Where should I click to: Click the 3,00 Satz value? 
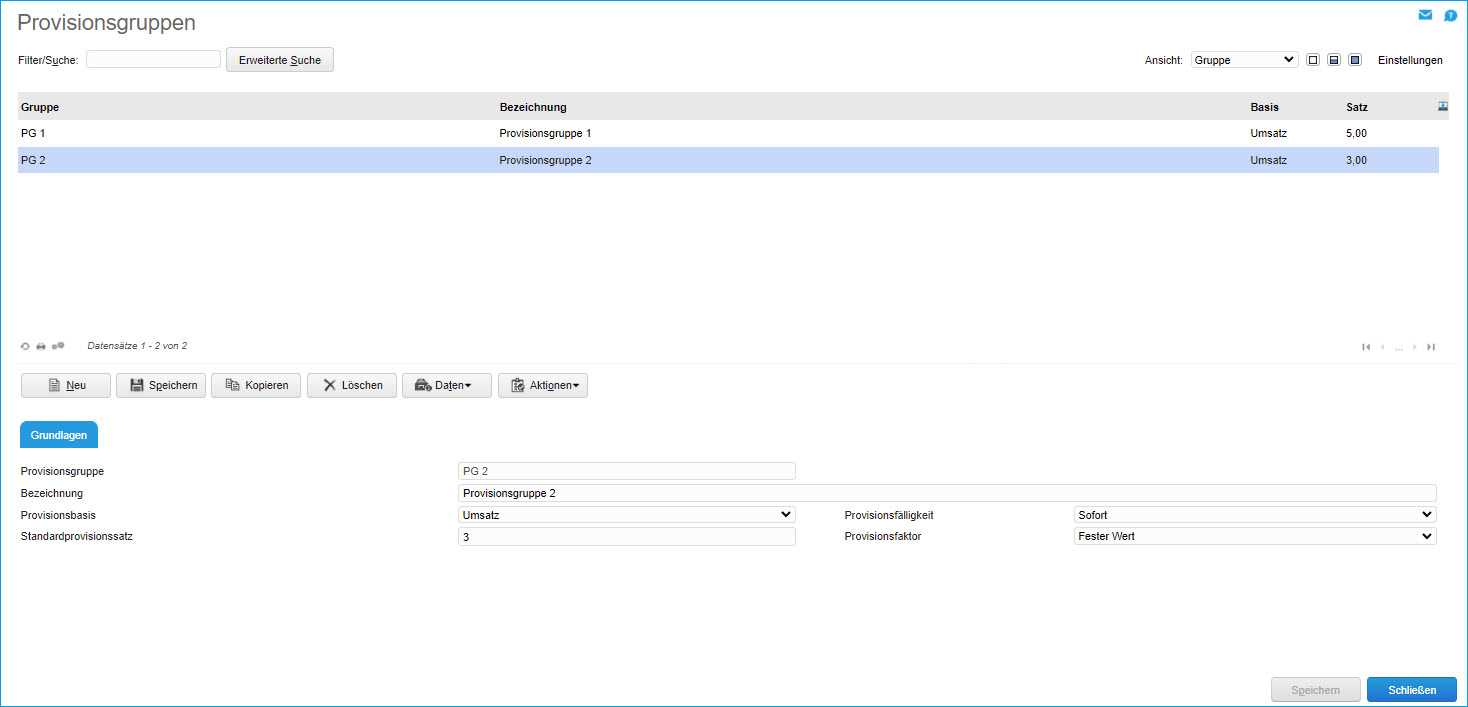click(x=1357, y=160)
